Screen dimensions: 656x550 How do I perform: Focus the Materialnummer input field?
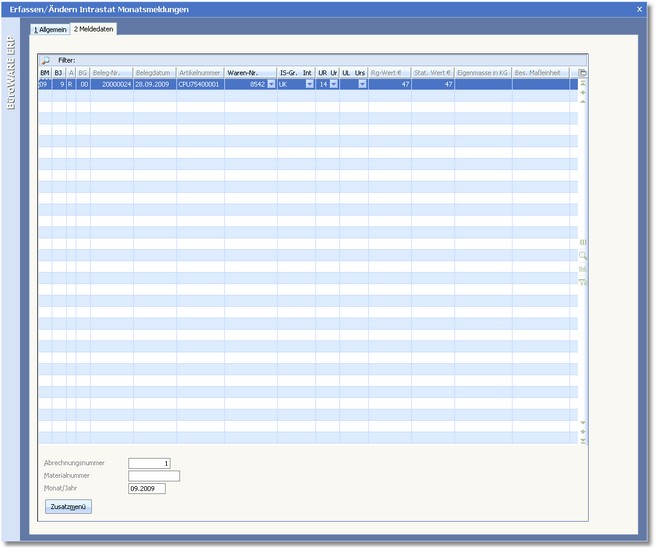[x=154, y=476]
